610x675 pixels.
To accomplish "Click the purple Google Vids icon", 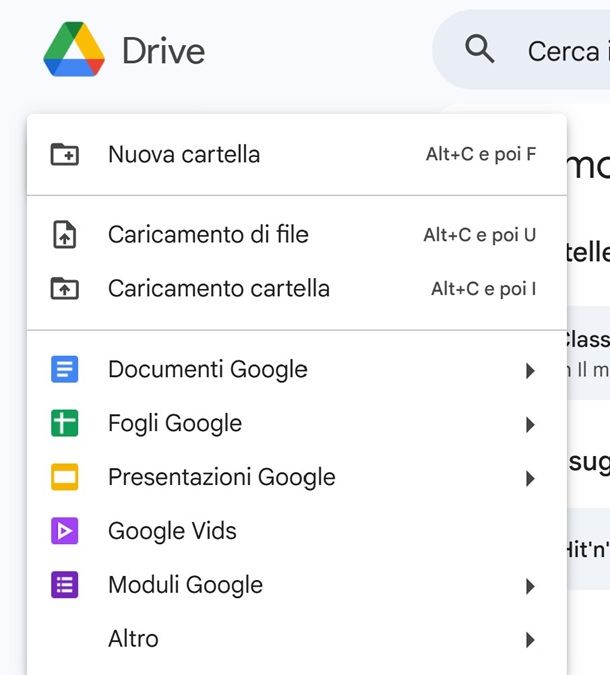I will 64,531.
